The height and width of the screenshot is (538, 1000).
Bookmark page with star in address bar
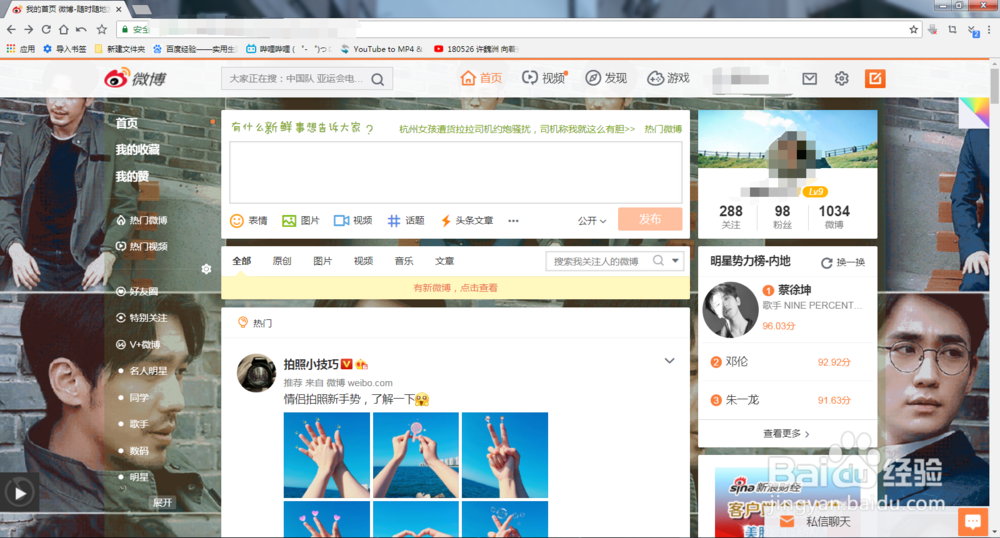[913, 29]
